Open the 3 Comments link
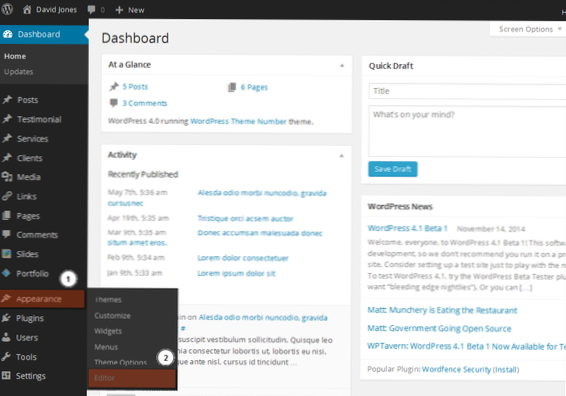This screenshot has width=566, height=396. (144, 103)
